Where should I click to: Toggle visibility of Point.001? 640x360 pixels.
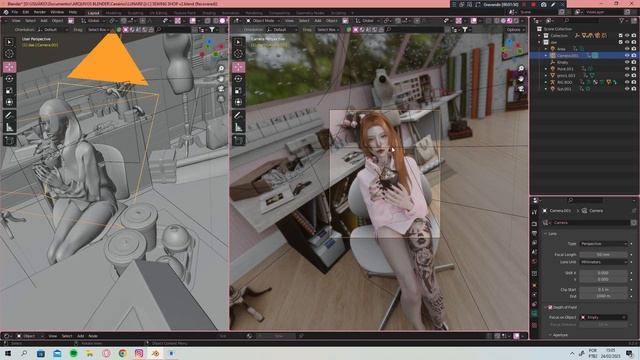pyautogui.click(x=627, y=69)
